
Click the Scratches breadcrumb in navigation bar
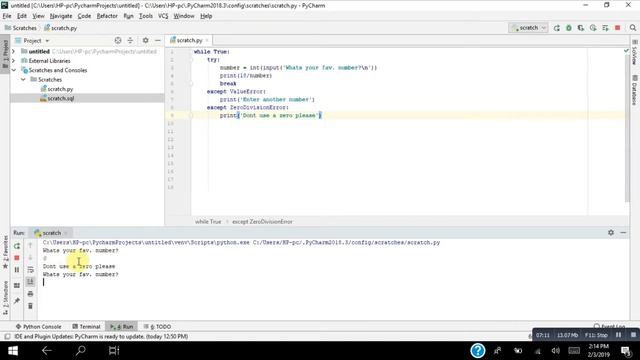21,28
